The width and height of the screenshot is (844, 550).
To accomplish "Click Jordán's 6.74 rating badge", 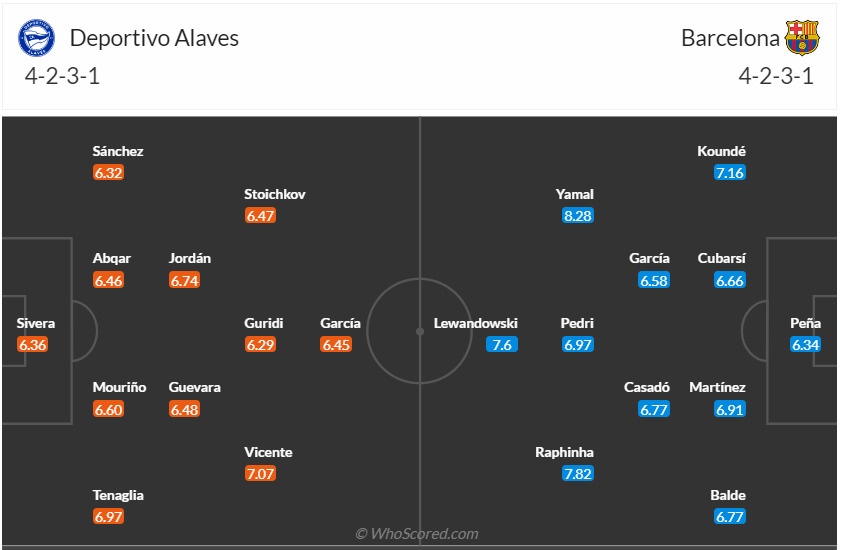I will pyautogui.click(x=185, y=280).
